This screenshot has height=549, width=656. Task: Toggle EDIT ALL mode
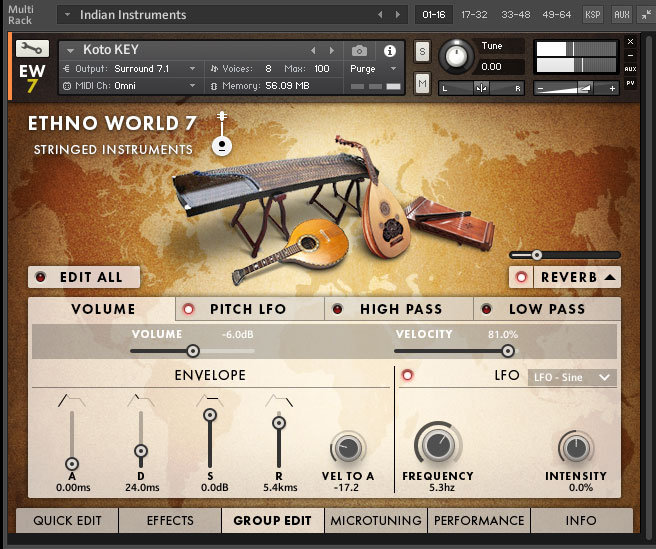tap(84, 277)
